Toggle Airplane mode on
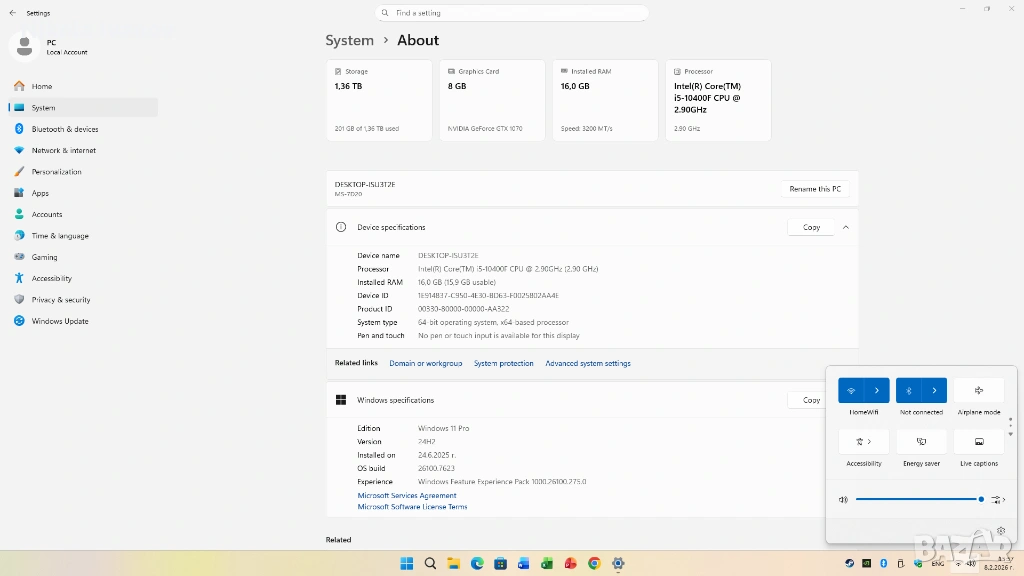1024x576 pixels. pos(978,390)
